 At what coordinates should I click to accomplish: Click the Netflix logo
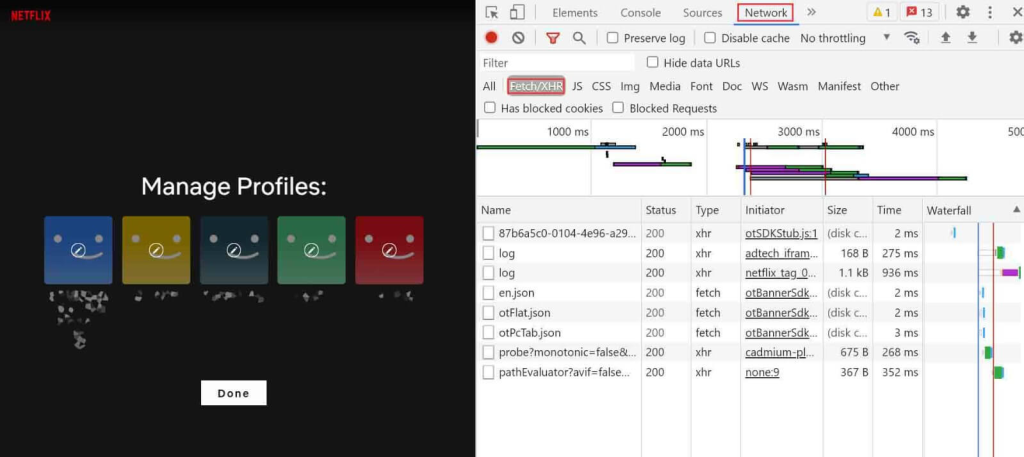pos(31,15)
